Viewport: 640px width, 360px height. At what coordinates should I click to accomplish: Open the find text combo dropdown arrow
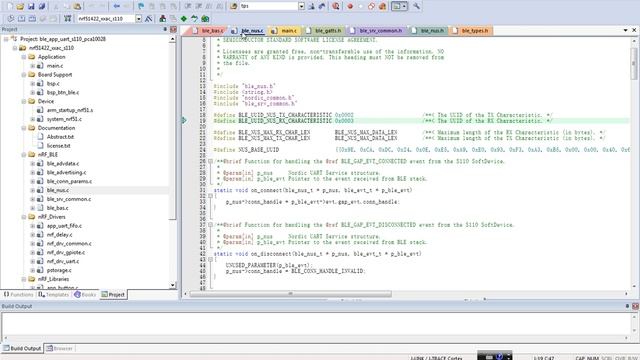[x=301, y=6]
